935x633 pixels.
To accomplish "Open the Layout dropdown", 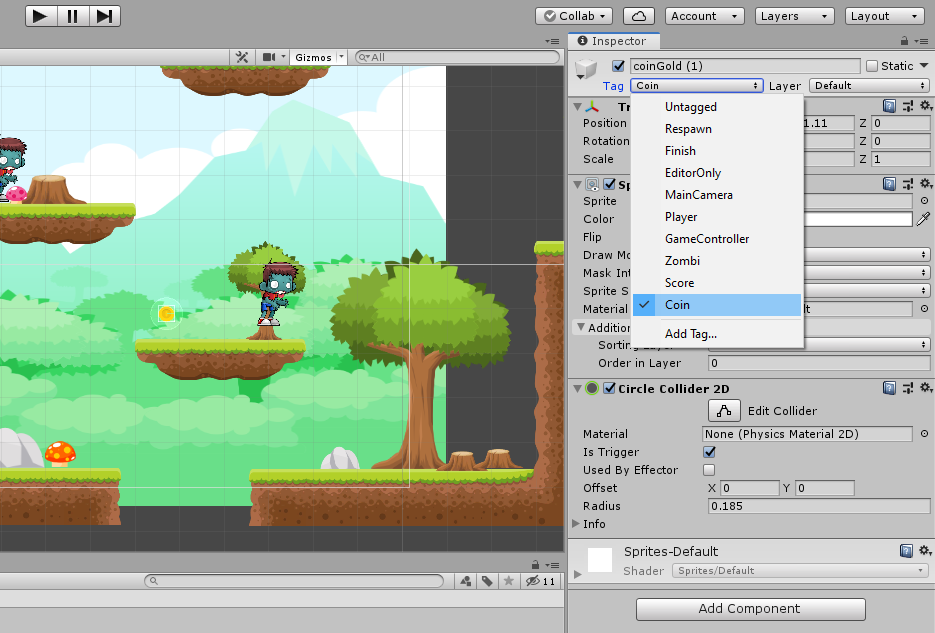I will pyautogui.click(x=884, y=16).
